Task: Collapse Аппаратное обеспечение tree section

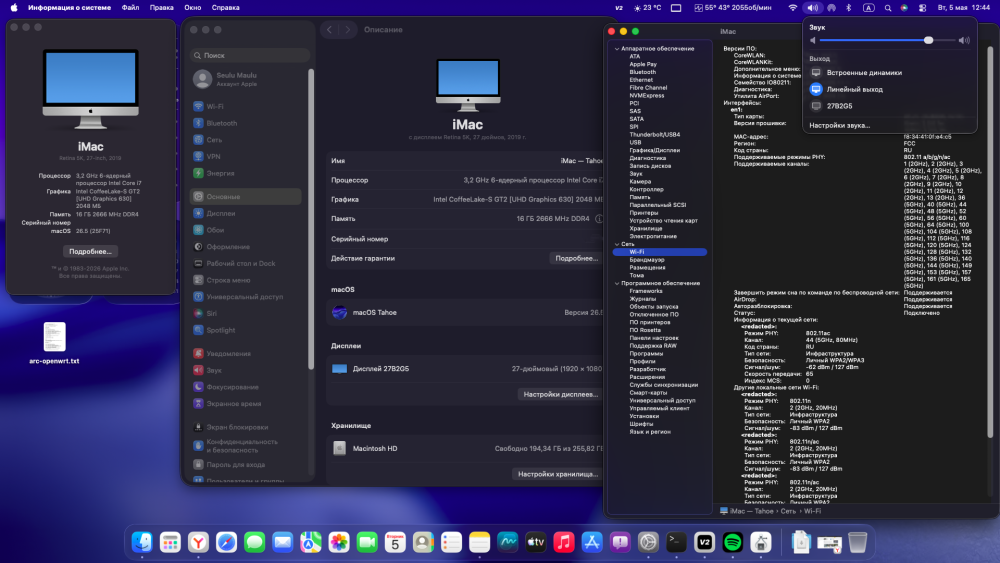Action: coord(617,48)
